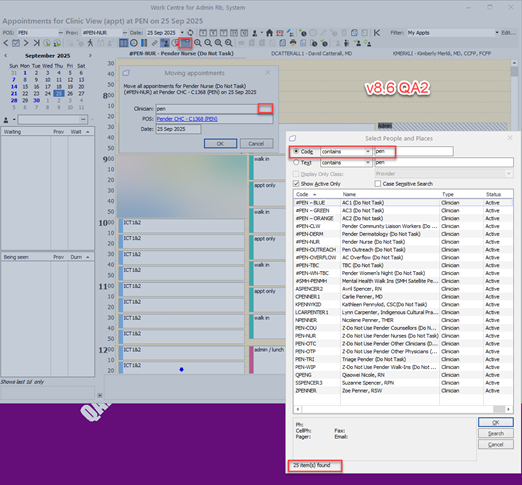Click the person with green refresh arrows icon
The width and height of the screenshot is (522, 485).
pyautogui.click(x=368, y=43)
